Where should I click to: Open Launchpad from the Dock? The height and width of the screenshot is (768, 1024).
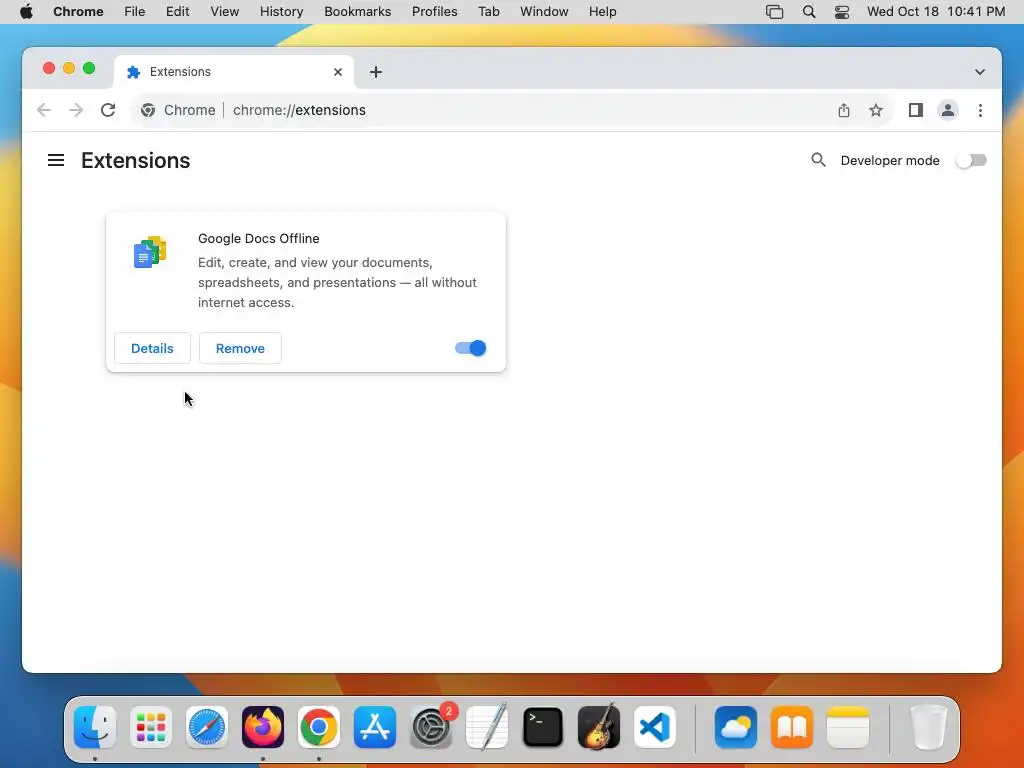(x=151, y=727)
